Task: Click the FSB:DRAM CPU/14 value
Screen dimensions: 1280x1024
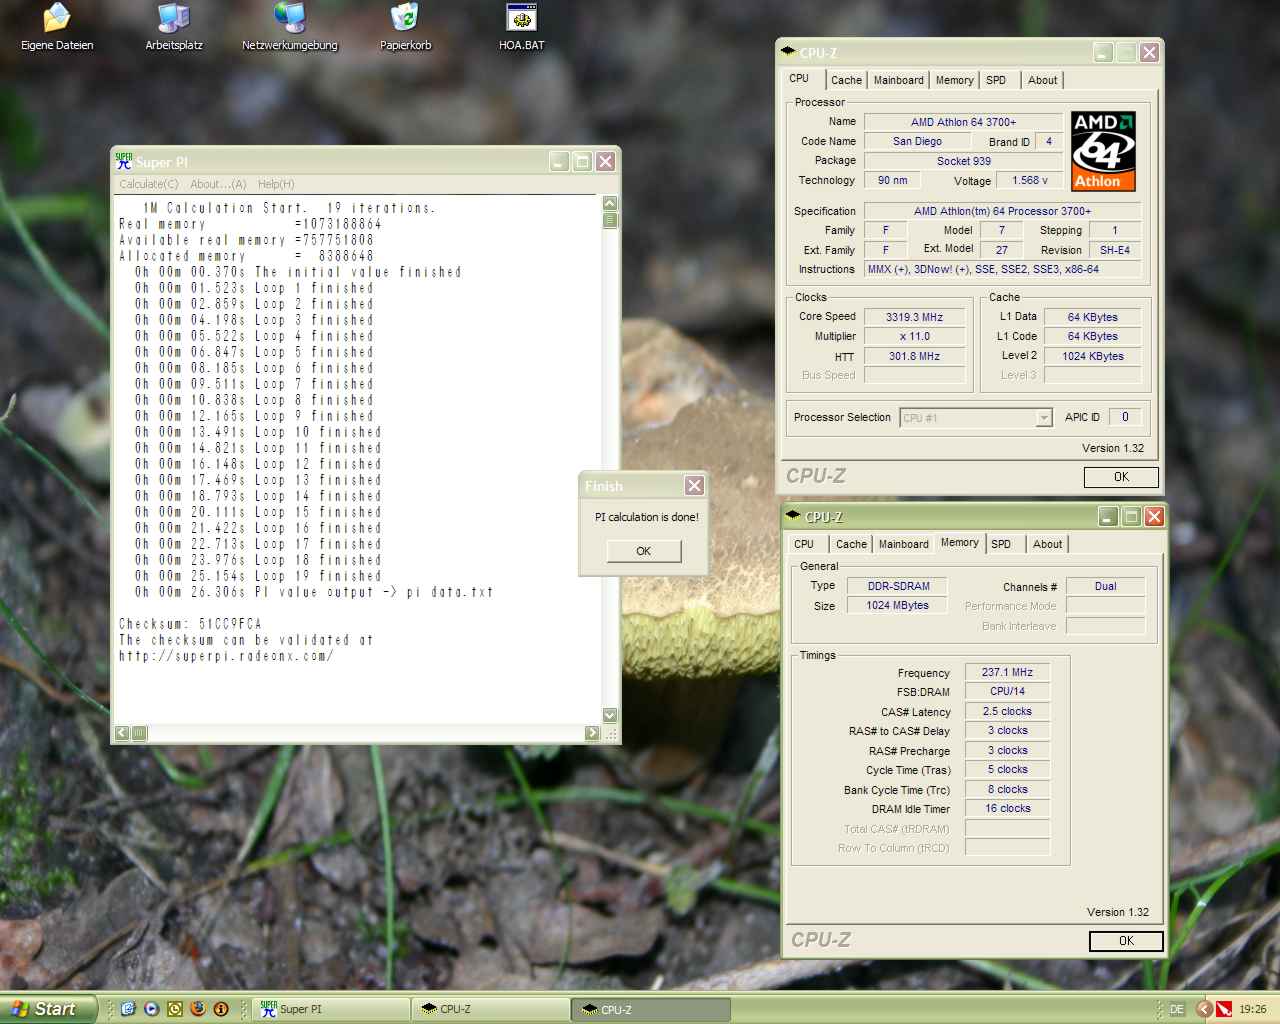Action: click(x=1007, y=691)
